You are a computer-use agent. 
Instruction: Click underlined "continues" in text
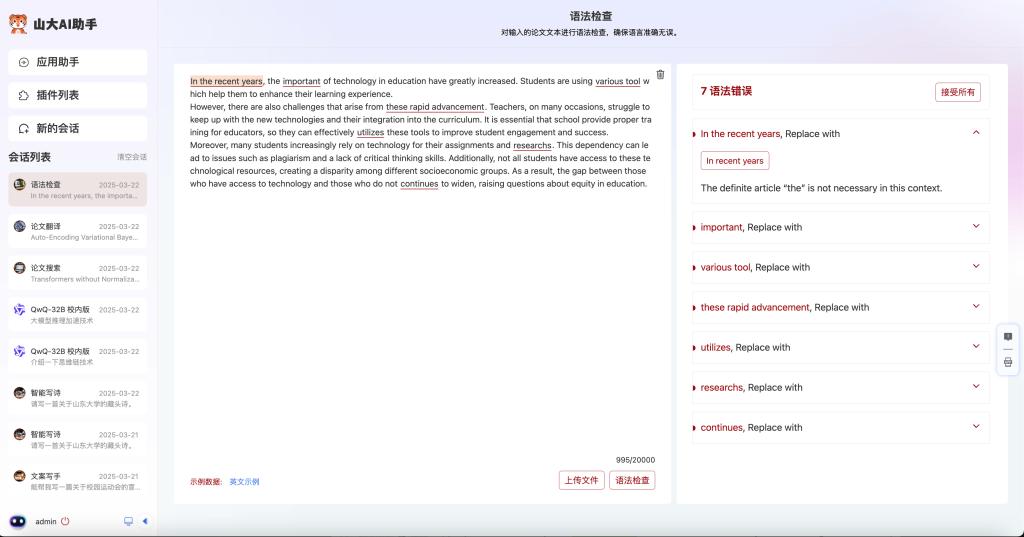(x=419, y=184)
